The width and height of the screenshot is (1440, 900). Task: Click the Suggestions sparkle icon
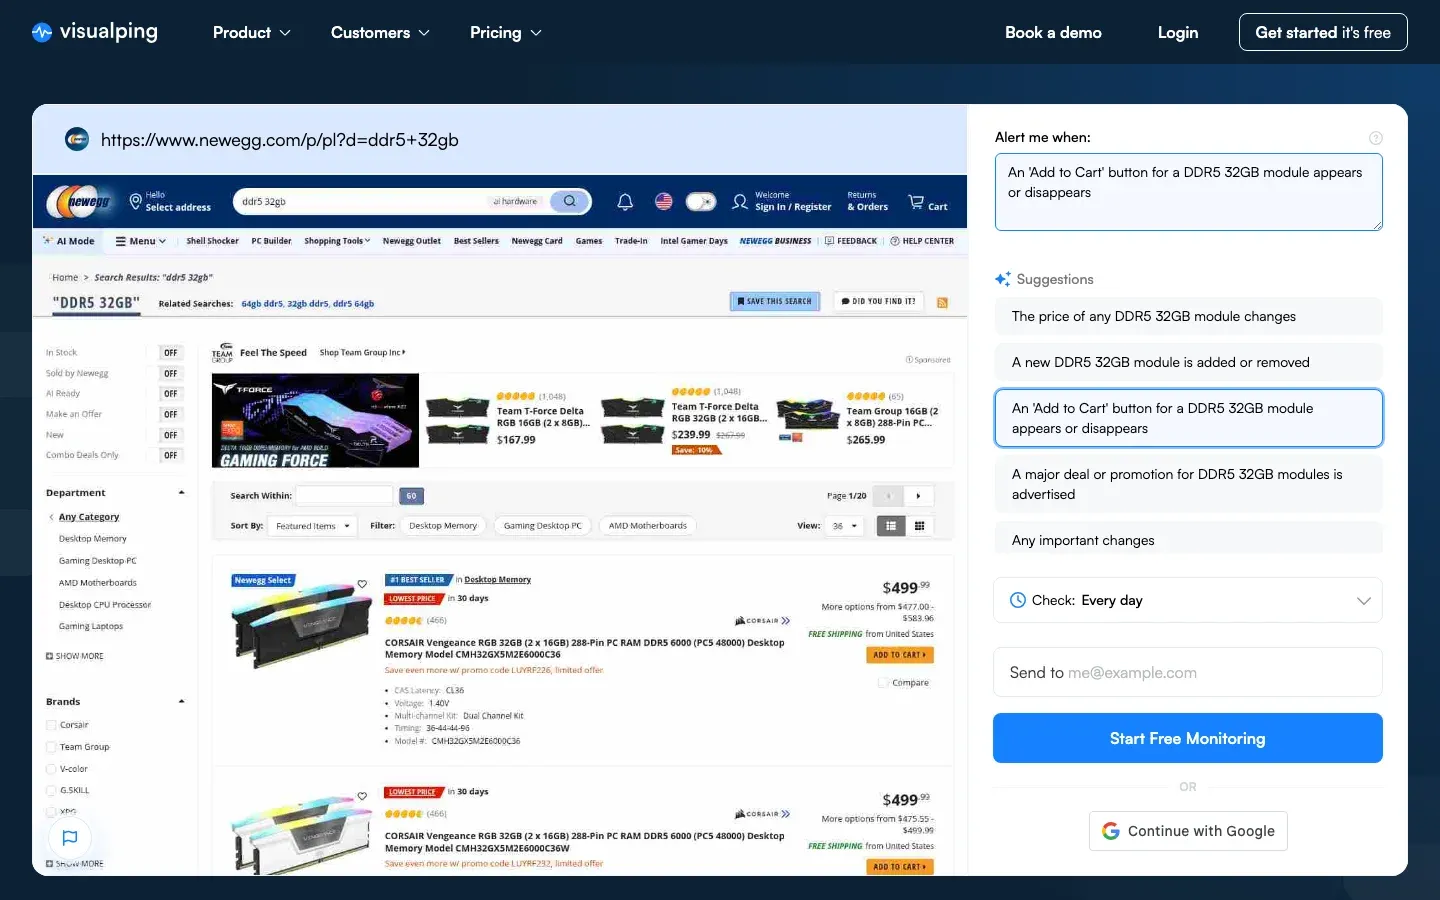(1003, 279)
